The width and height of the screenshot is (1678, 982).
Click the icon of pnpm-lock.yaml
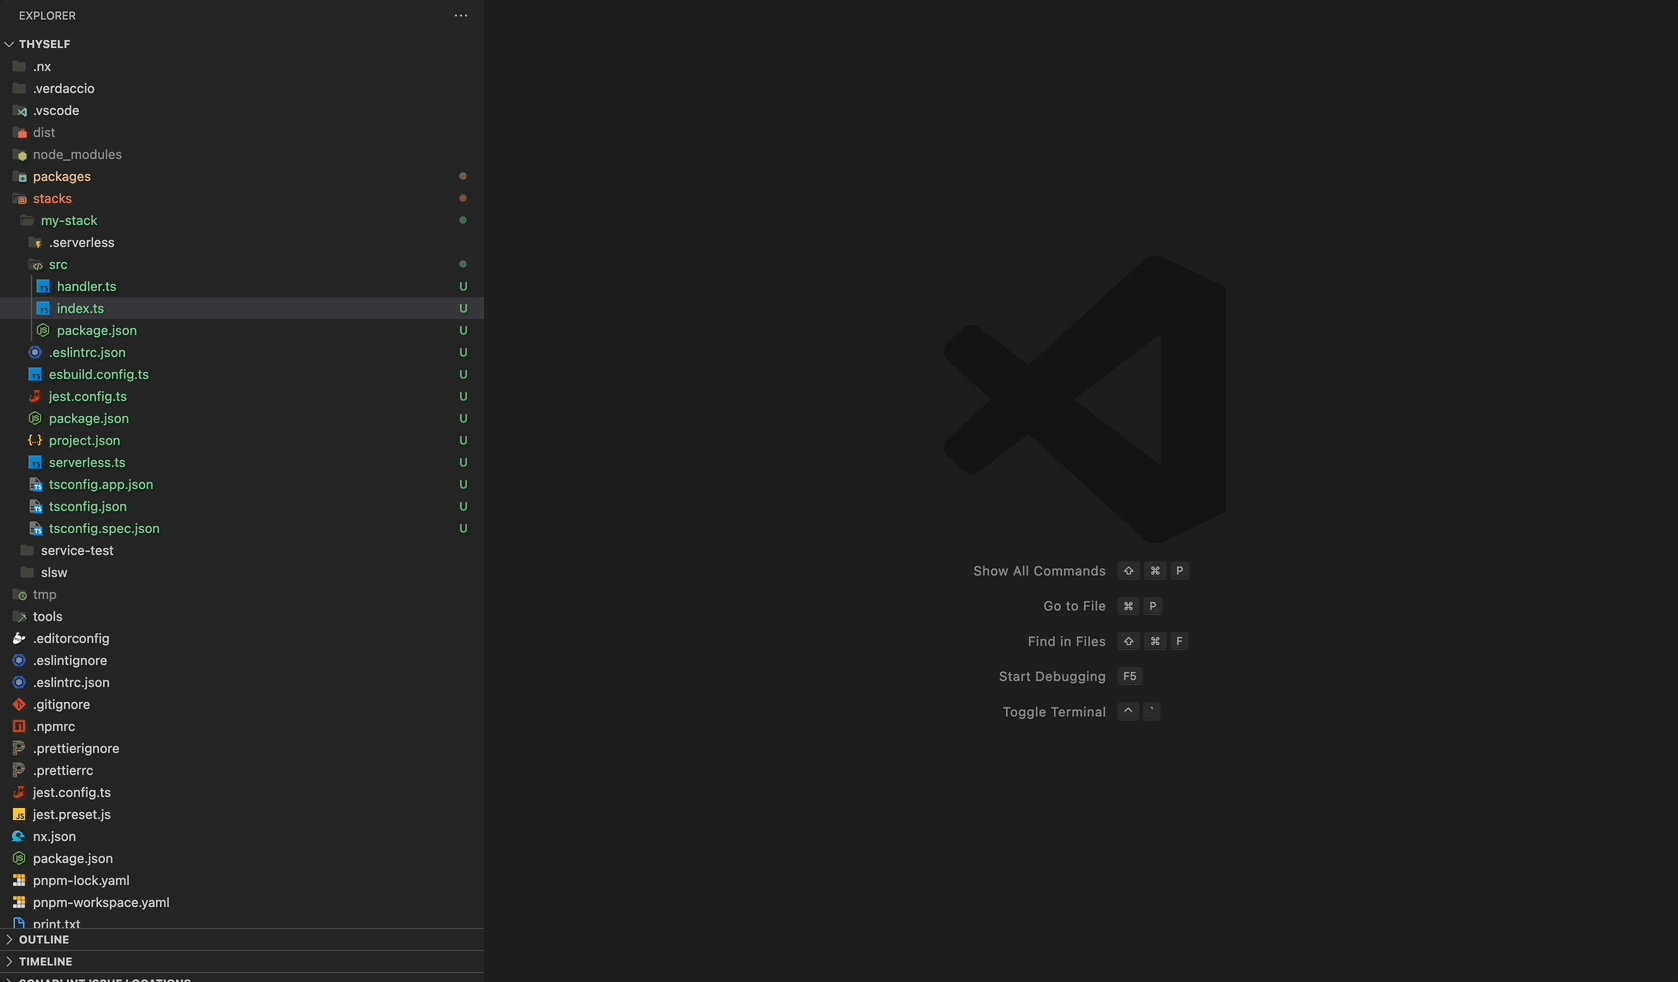coord(19,881)
